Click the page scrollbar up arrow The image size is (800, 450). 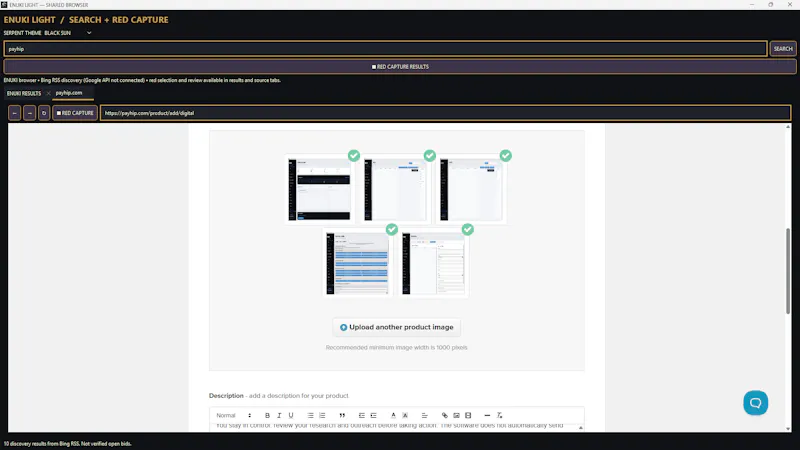coord(788,127)
